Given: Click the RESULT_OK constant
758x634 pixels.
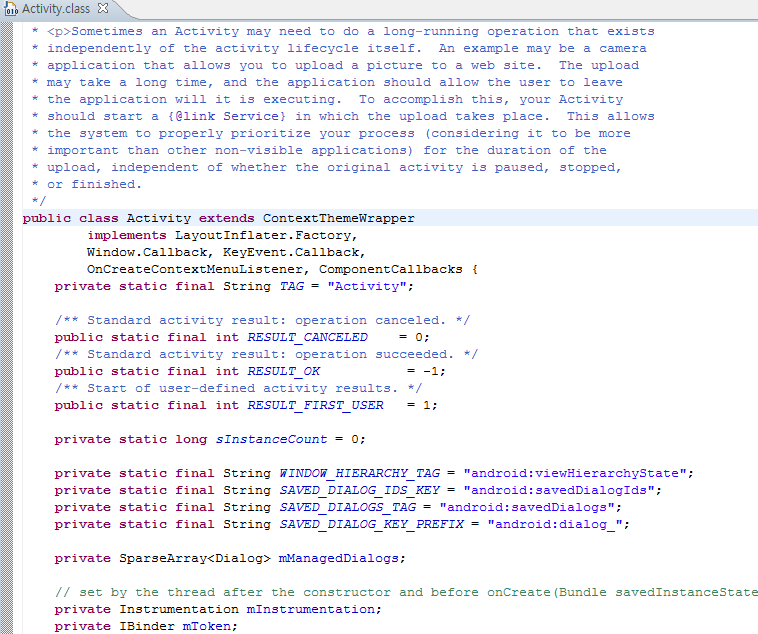Looking at the screenshot, I should 283,371.
